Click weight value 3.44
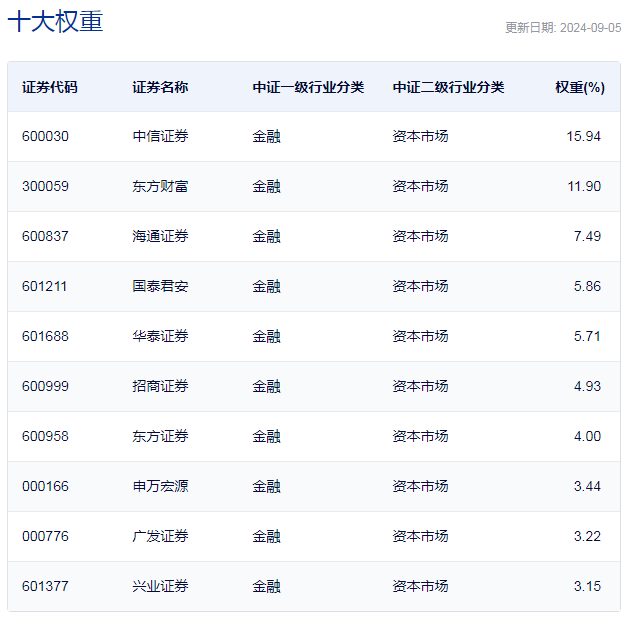 pyautogui.click(x=587, y=486)
